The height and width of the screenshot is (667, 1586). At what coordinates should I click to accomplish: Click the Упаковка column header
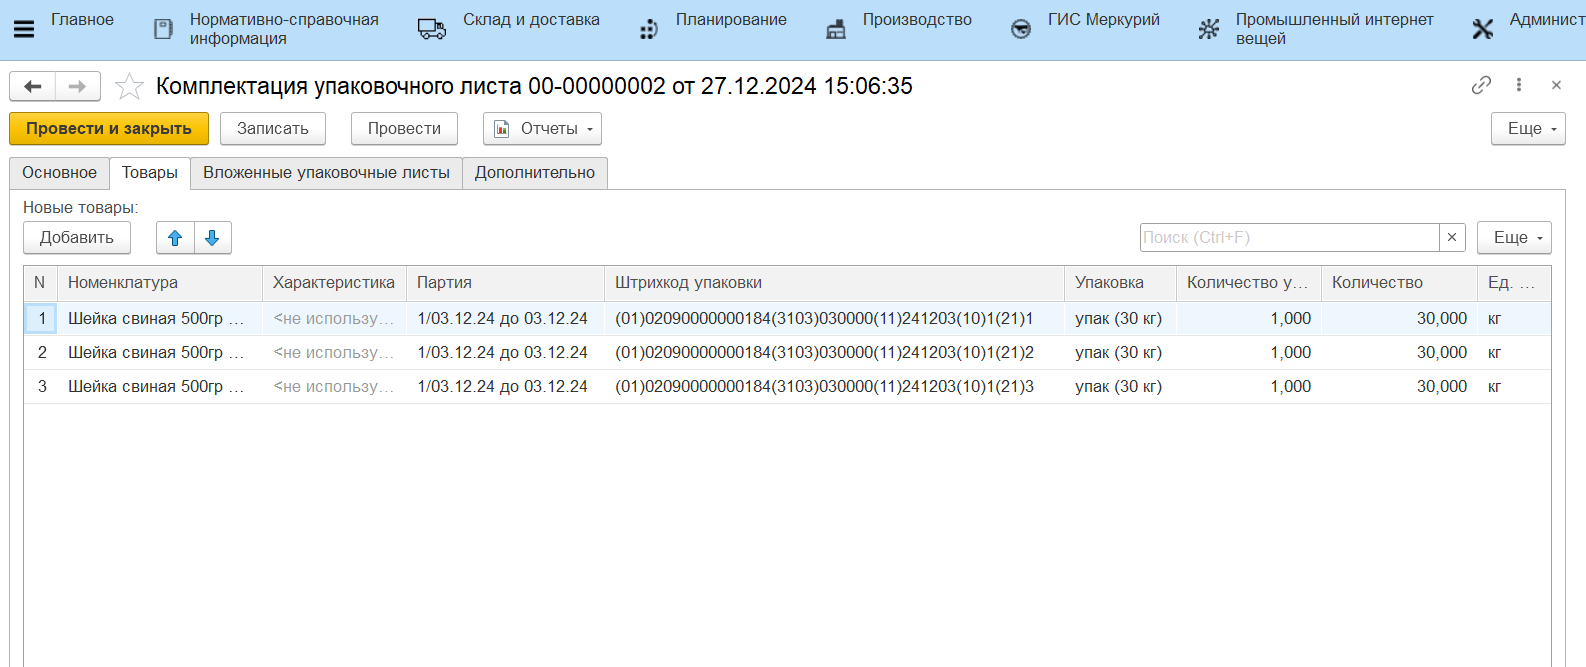pos(1120,283)
